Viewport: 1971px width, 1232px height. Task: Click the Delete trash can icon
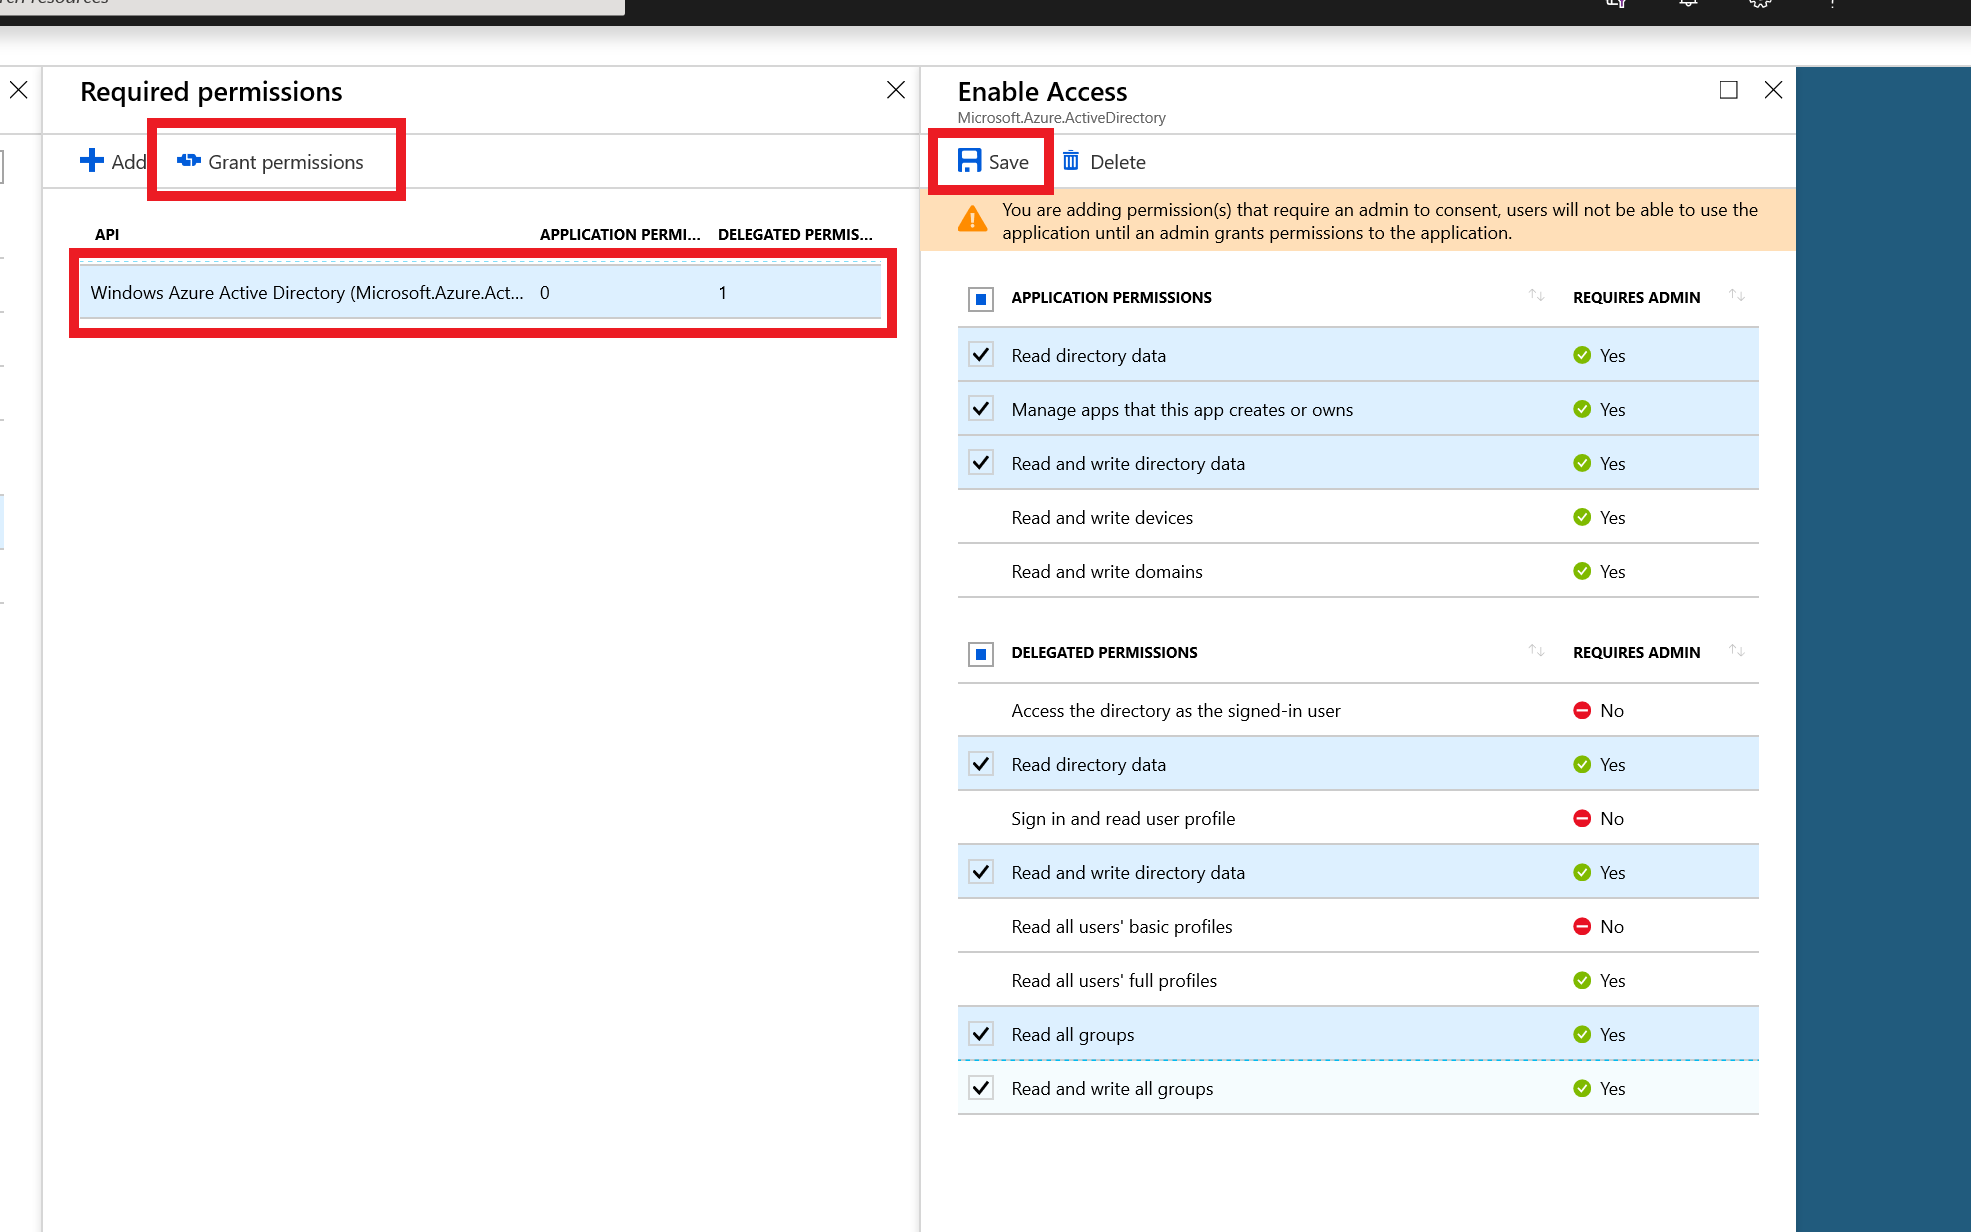[1070, 161]
